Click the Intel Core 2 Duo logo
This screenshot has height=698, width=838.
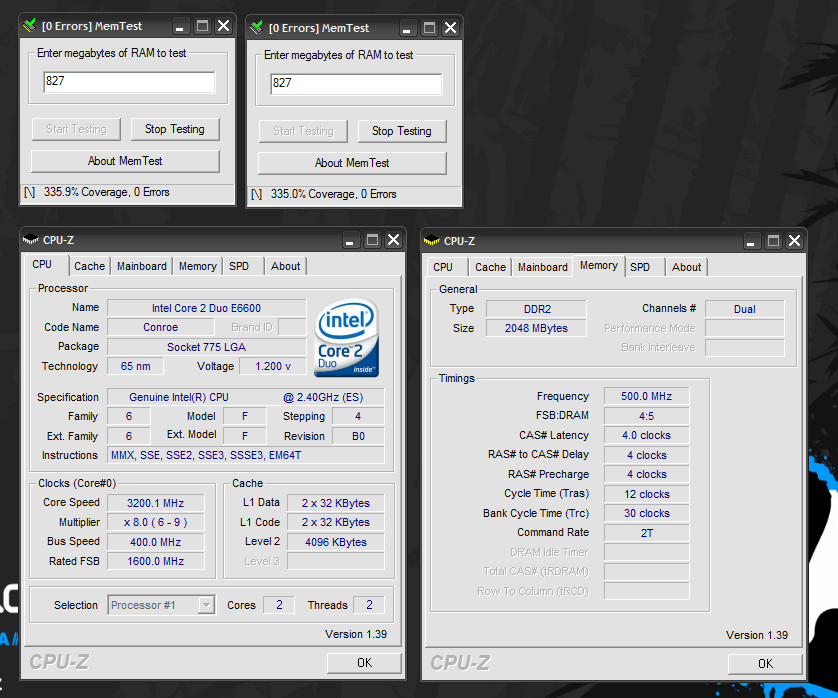(347, 339)
